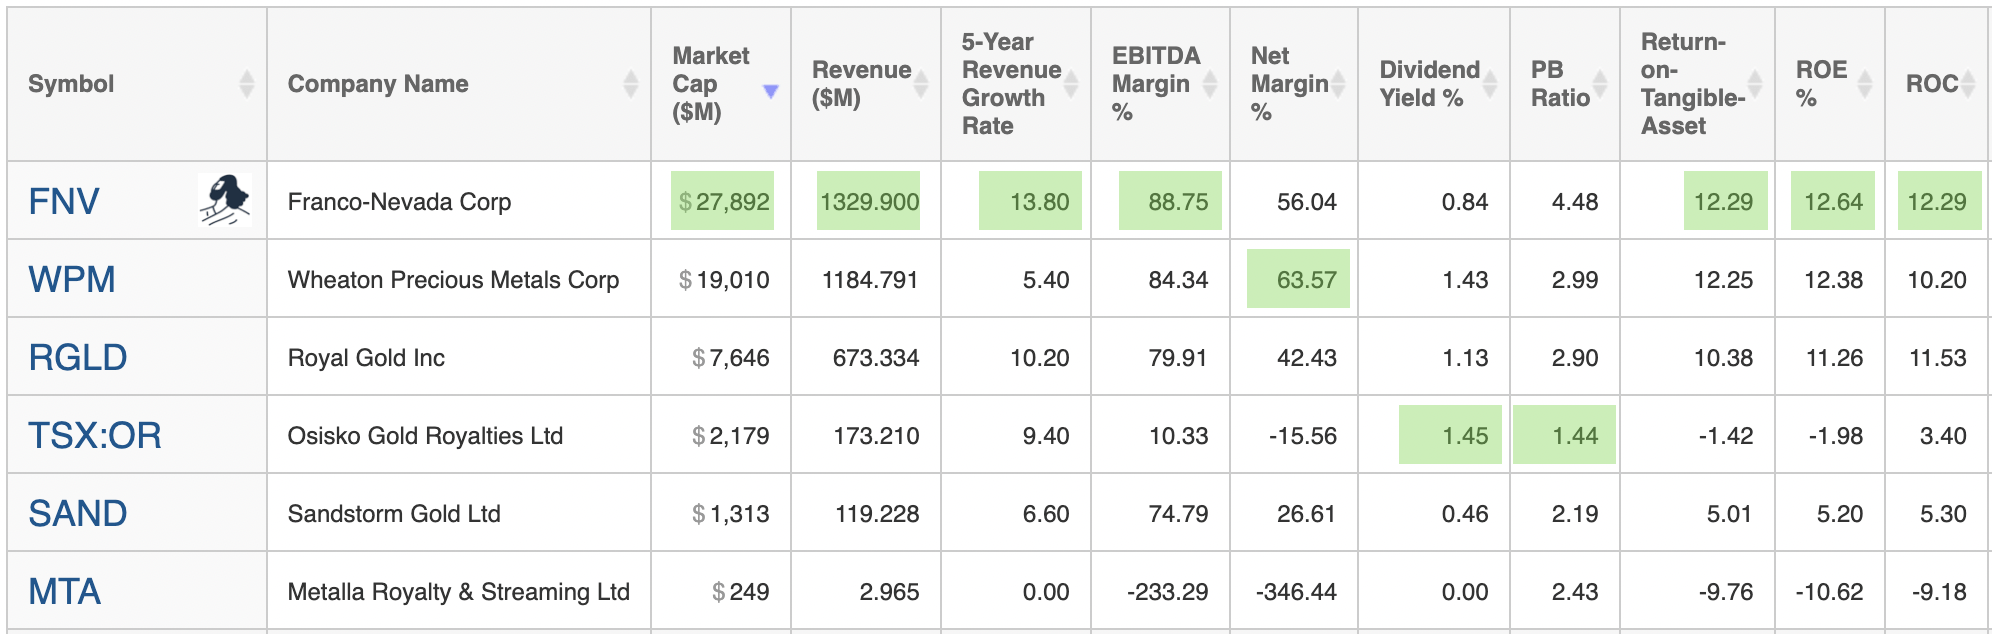This screenshot has height=634, width=1996.
Task: Click SAND's revenue value 119.228
Action: coord(877,514)
